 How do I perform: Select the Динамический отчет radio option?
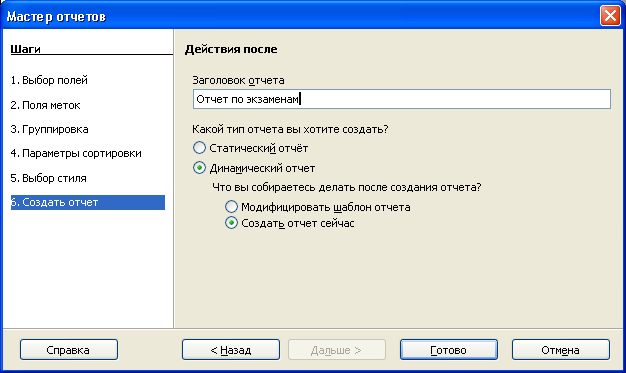pos(254,168)
